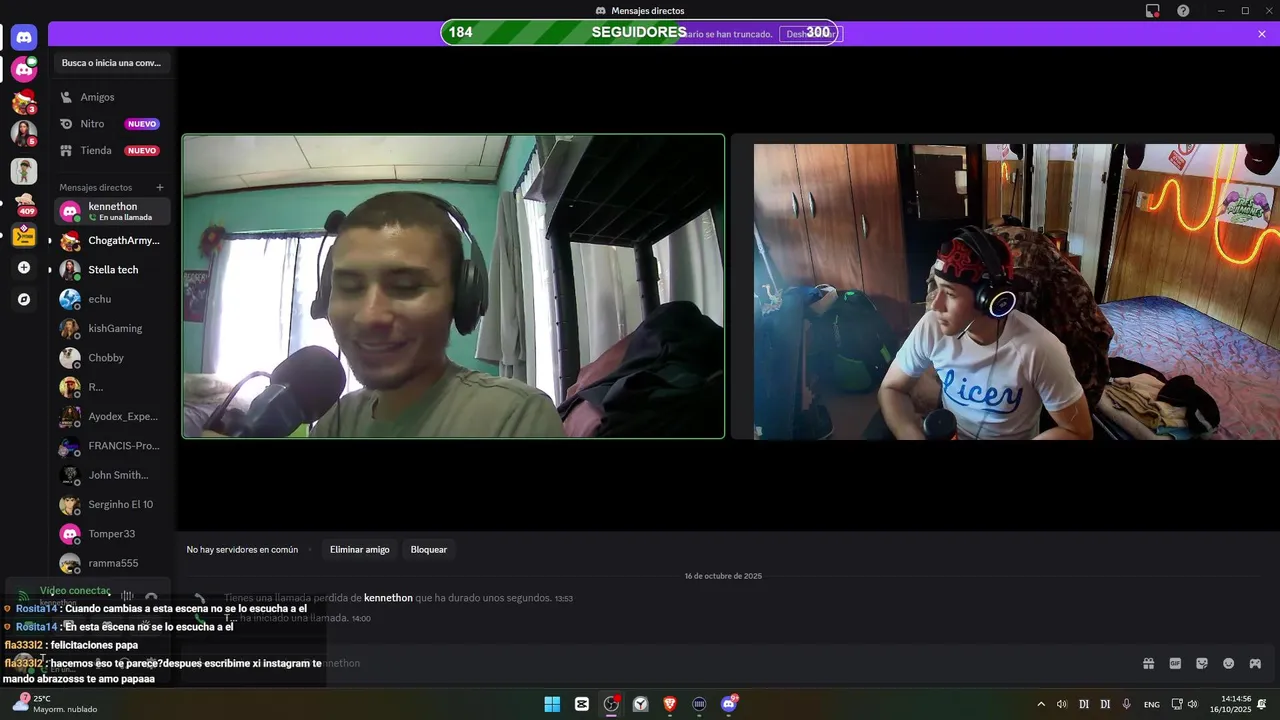
Task: Click the microphone tray icon
Action: [x=1127, y=704]
